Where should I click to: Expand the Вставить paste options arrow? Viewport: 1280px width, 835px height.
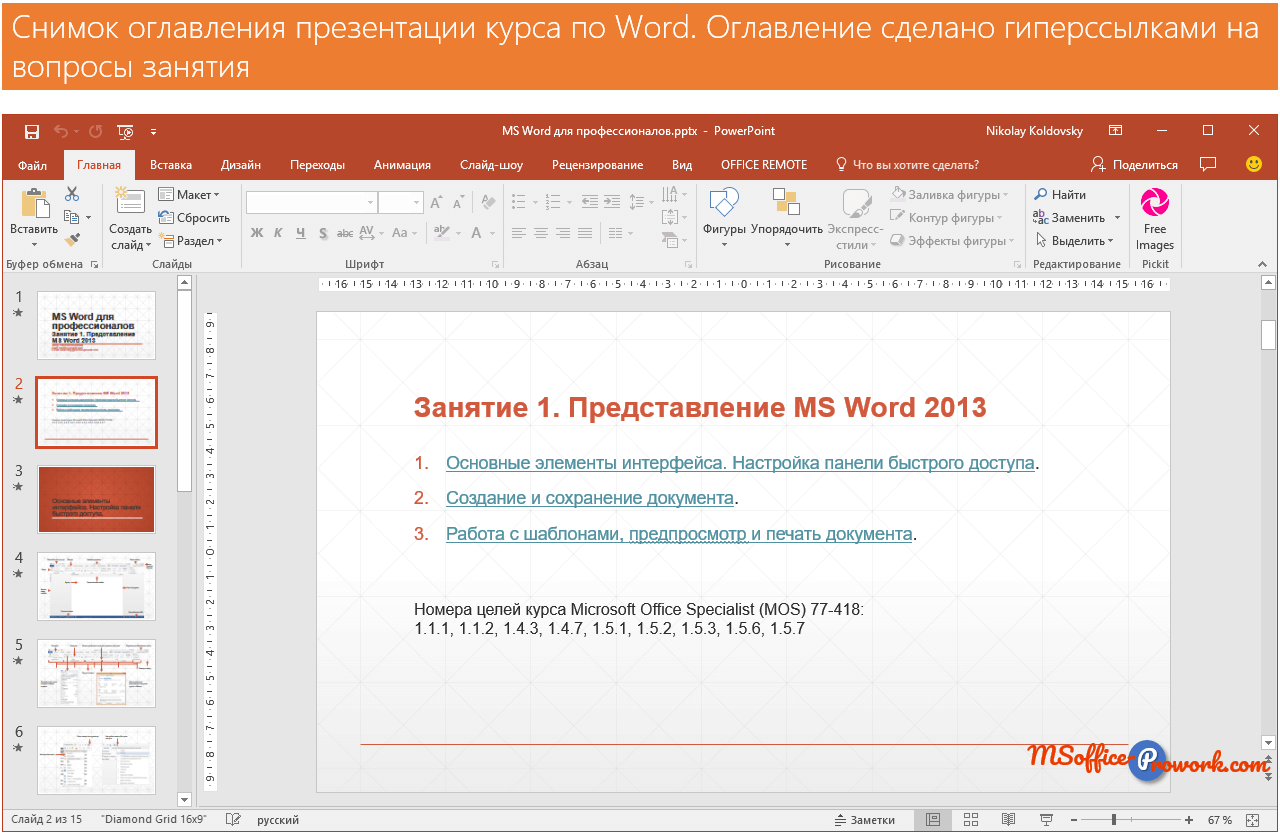[35, 244]
